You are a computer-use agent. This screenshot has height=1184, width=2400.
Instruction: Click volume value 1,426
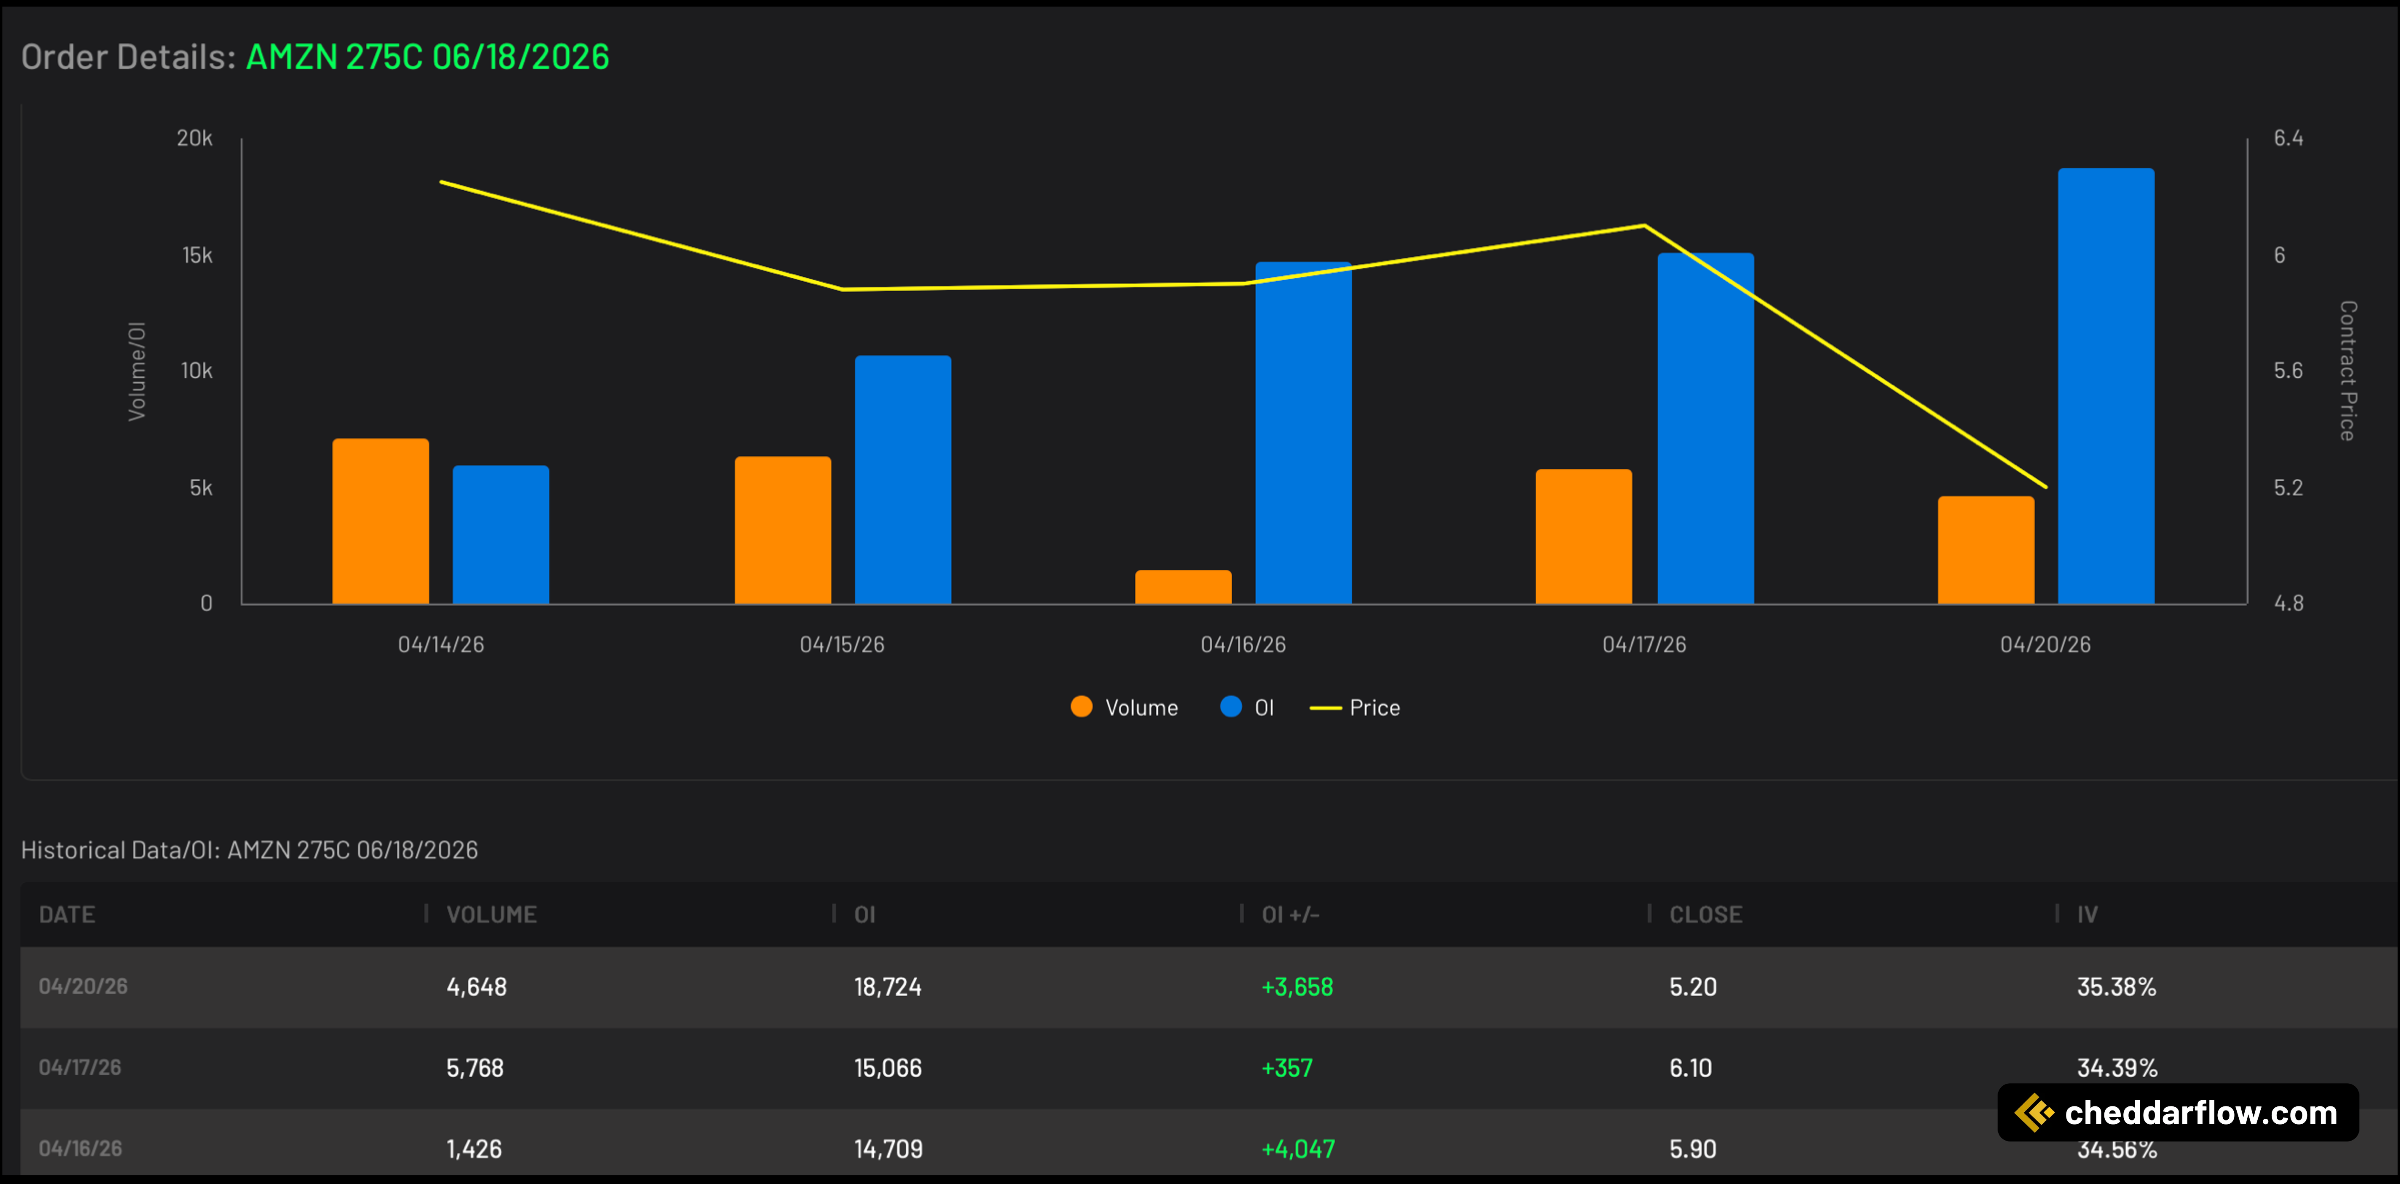point(474,1149)
